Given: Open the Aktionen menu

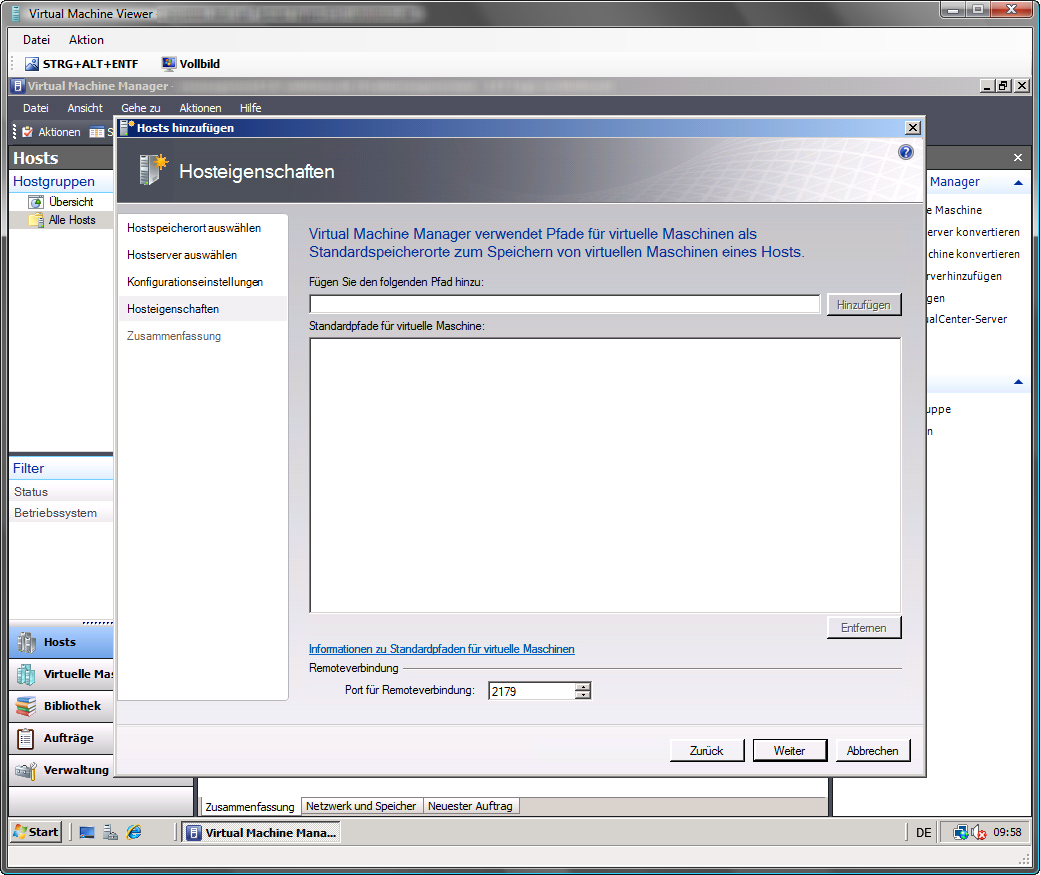Looking at the screenshot, I should pos(200,108).
